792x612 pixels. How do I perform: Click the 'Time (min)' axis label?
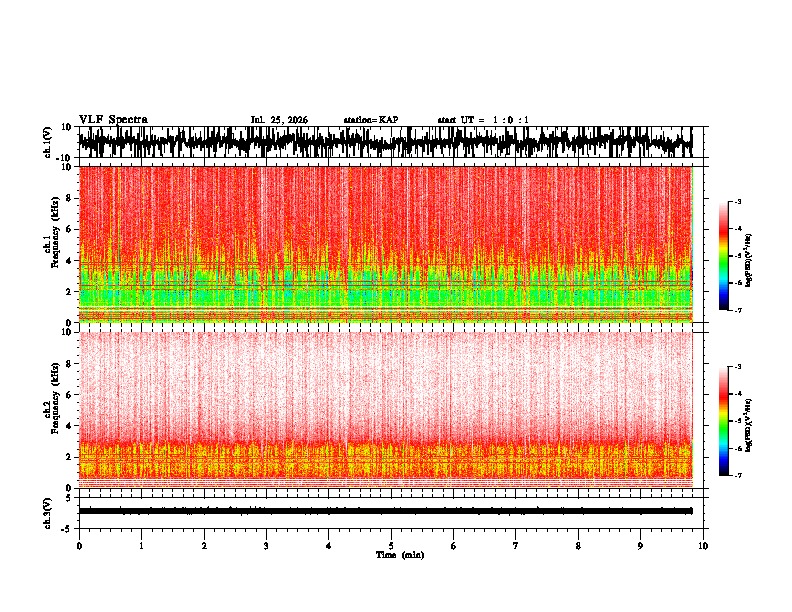(x=400, y=555)
